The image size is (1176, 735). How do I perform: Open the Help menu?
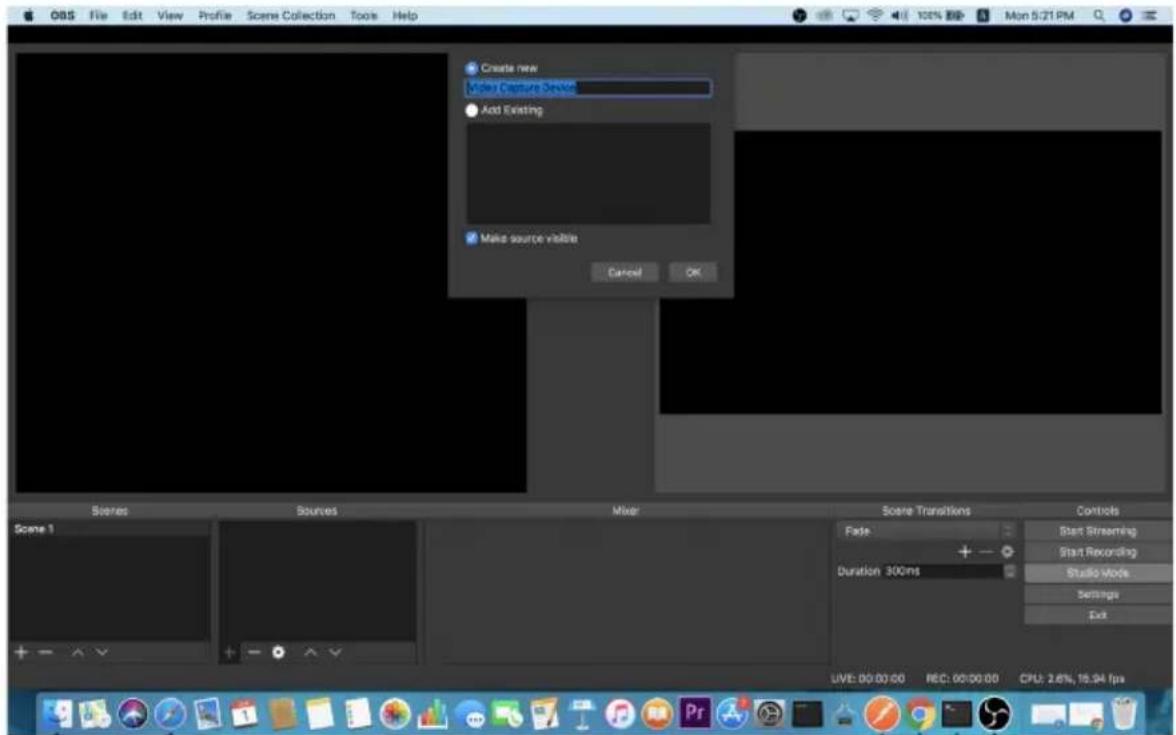pos(405,15)
